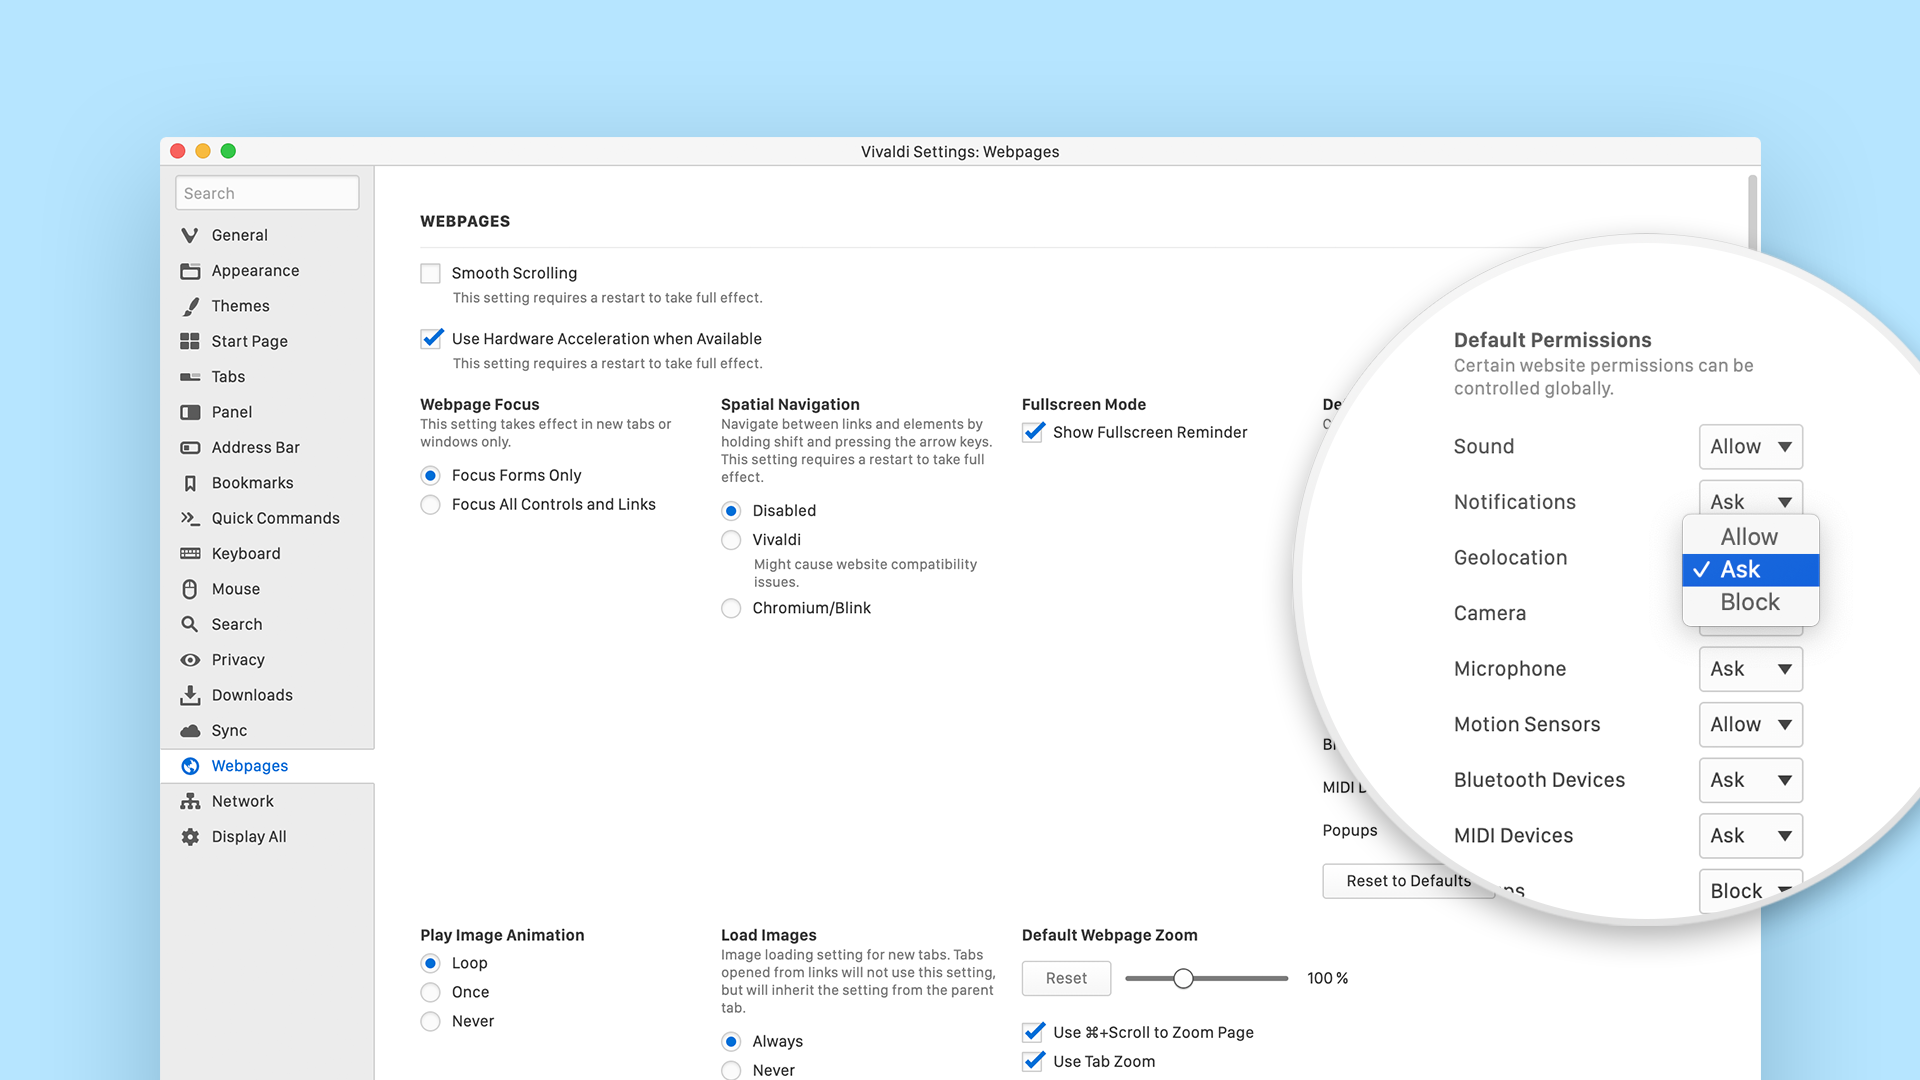The image size is (1920, 1080).
Task: Set image animation to Never
Action: tap(430, 1021)
